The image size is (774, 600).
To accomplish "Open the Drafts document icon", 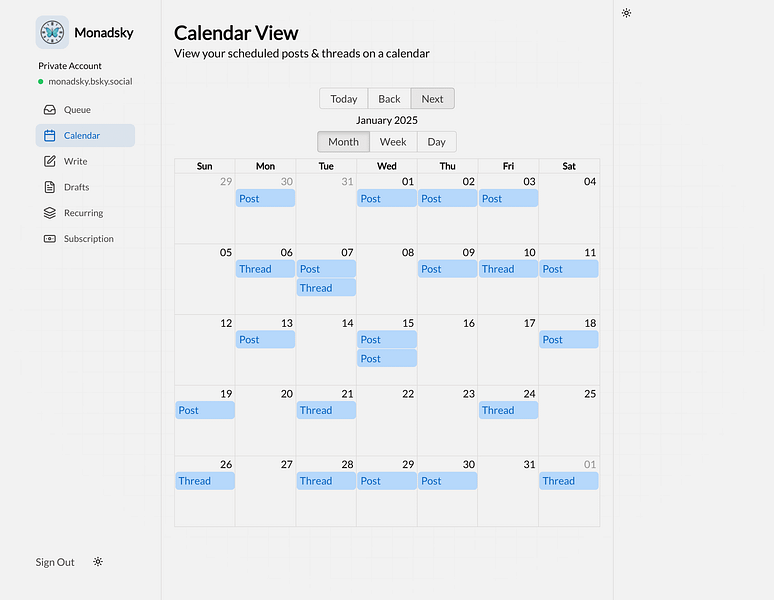I will click(x=50, y=187).
